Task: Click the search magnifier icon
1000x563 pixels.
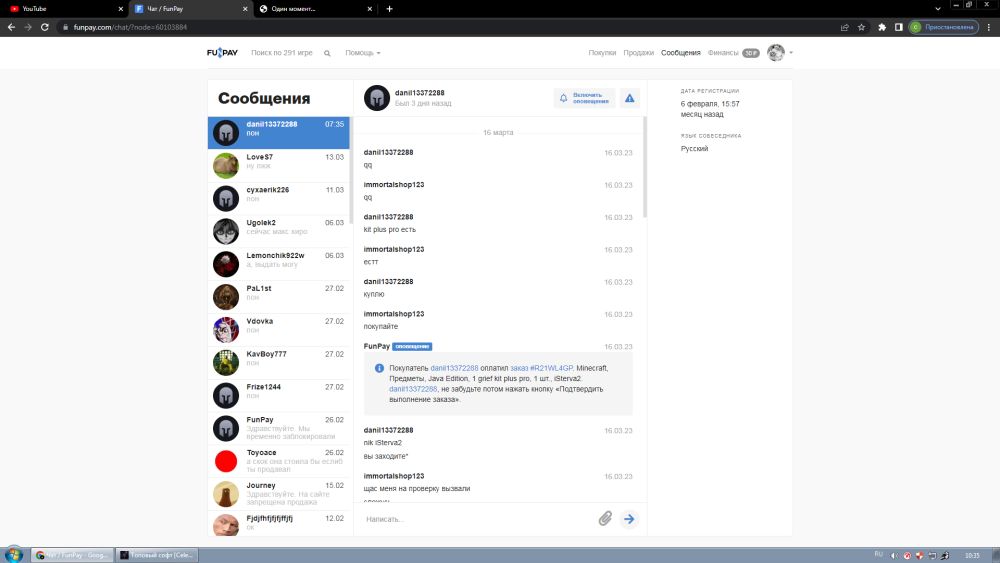Action: pyautogui.click(x=327, y=54)
